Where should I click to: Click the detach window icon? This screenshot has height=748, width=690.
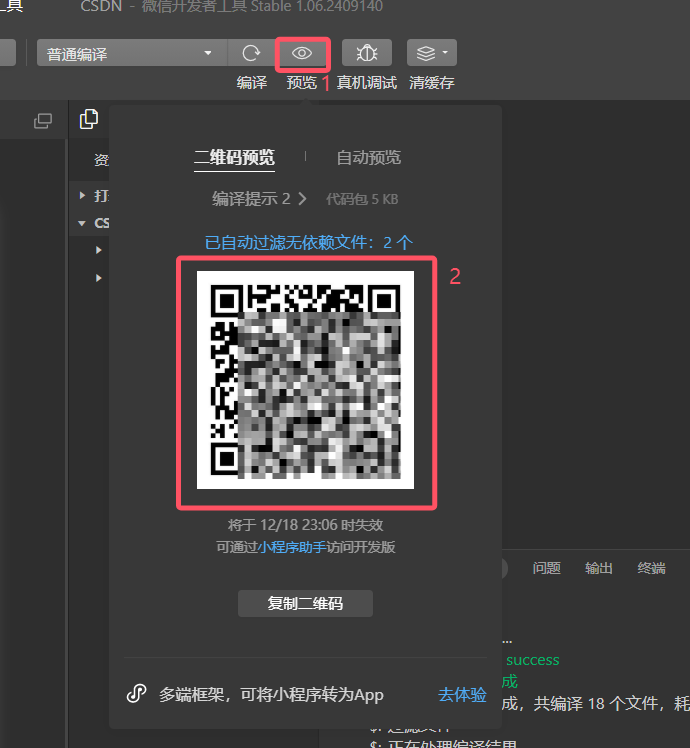pos(43,121)
